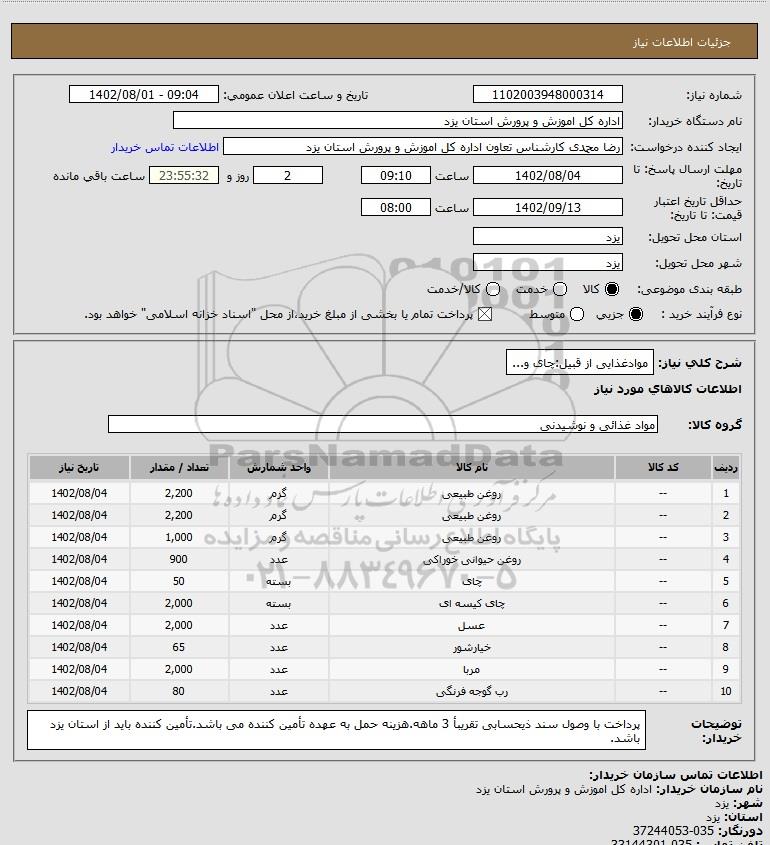Click the request creator name field
770x845 pixels.
pyautogui.click(x=422, y=147)
